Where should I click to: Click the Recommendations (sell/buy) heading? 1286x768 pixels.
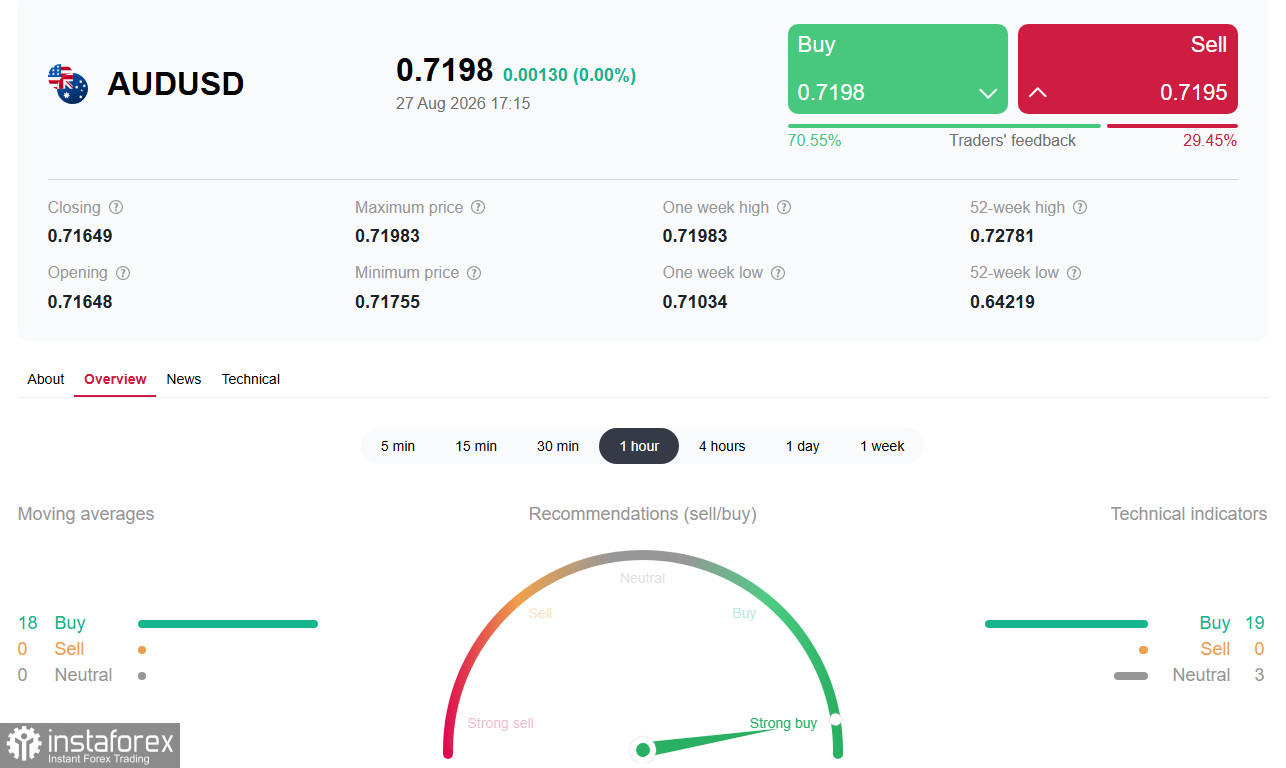(643, 514)
